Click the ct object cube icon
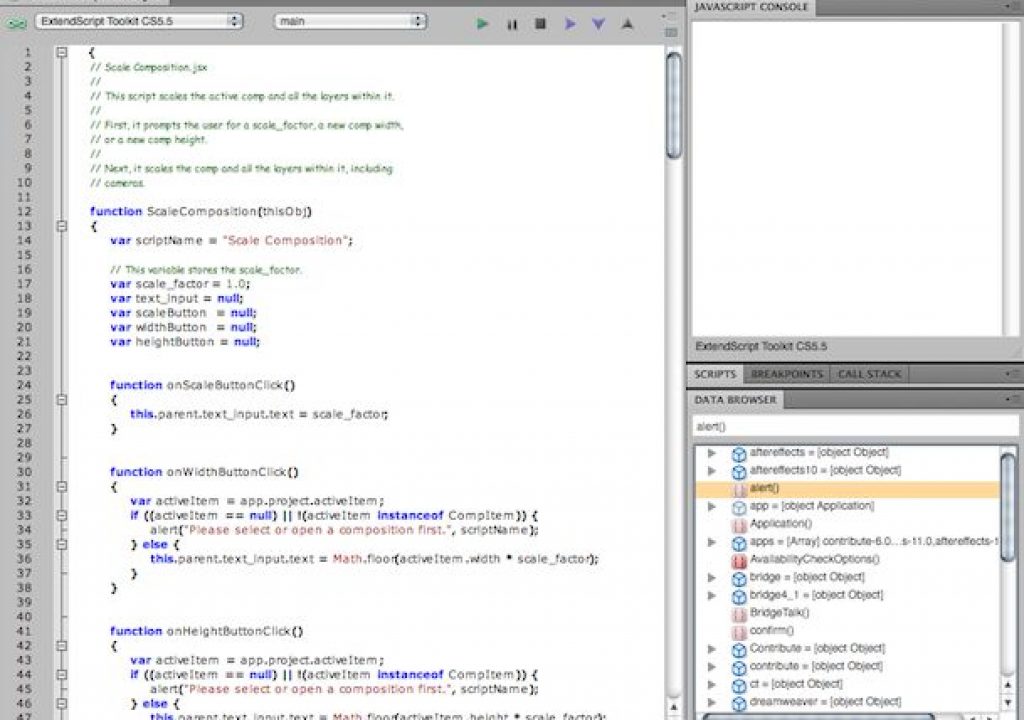 click(739, 685)
